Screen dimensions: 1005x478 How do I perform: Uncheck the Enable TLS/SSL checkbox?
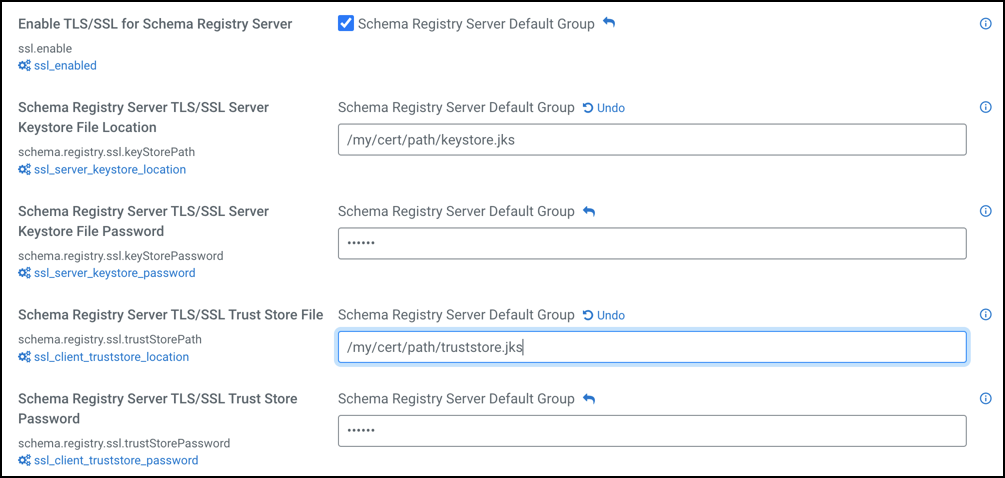(346, 24)
